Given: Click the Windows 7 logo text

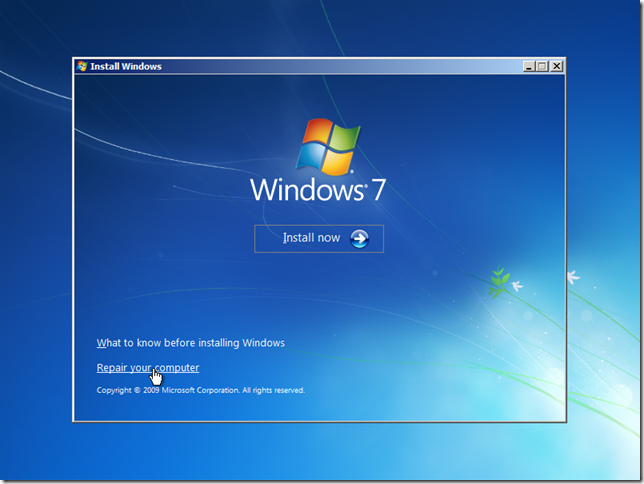Looking at the screenshot, I should [x=318, y=190].
